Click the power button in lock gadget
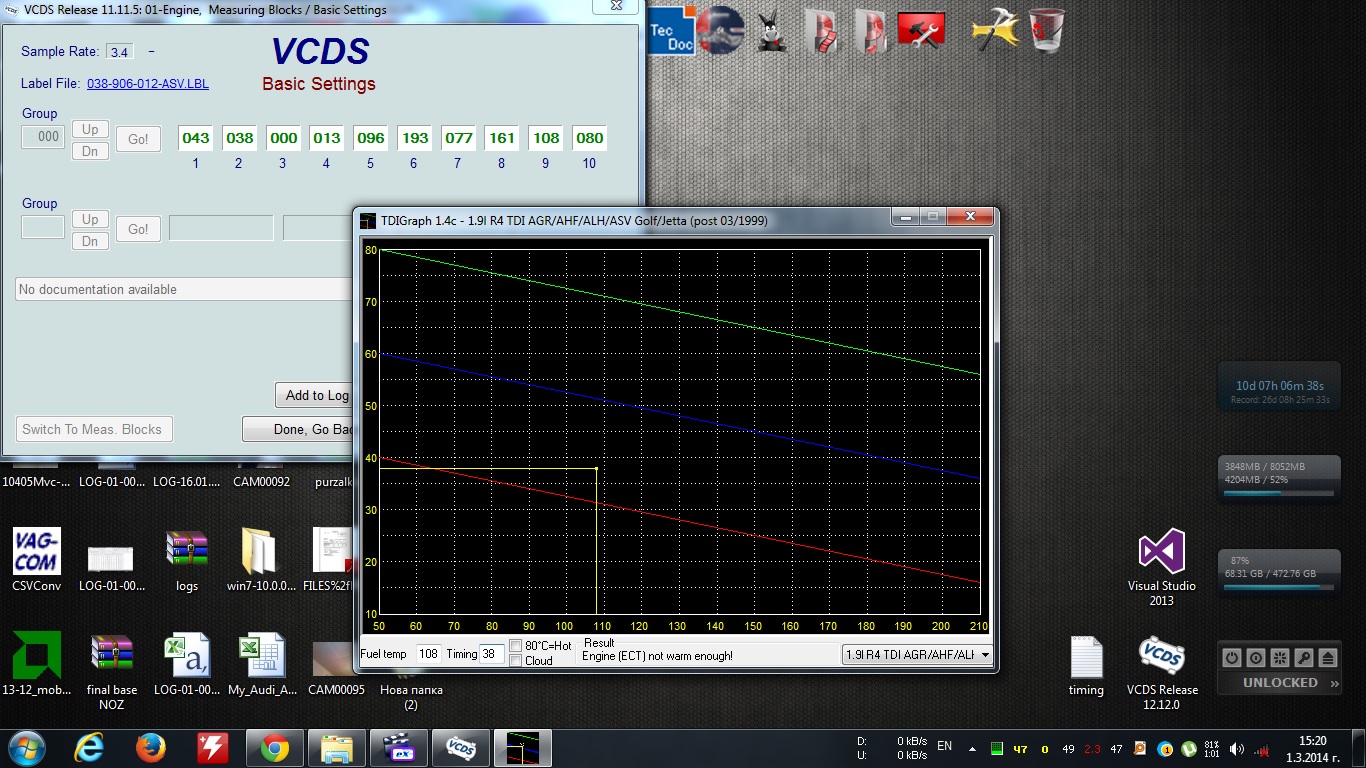 (x=1232, y=657)
